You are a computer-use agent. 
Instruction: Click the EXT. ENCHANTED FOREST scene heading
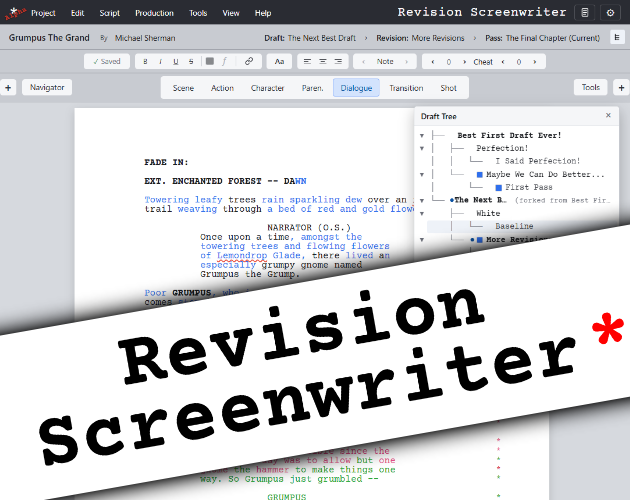click(x=225, y=181)
